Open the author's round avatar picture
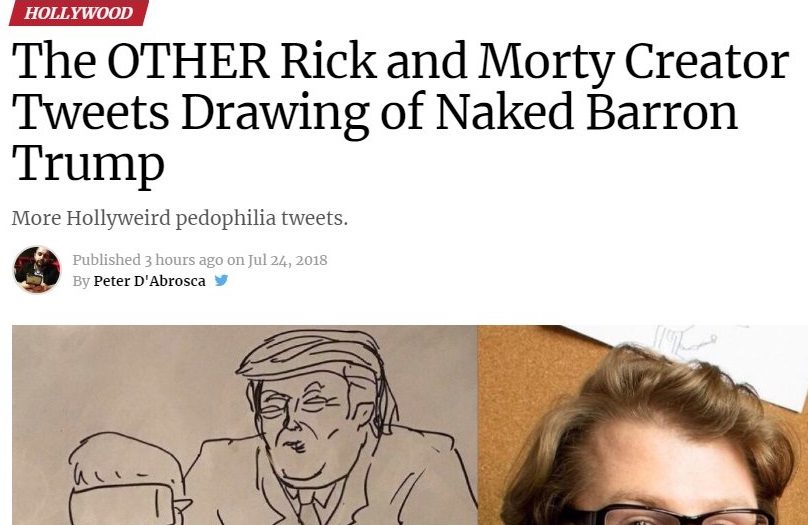This screenshot has width=808, height=525. 37,270
